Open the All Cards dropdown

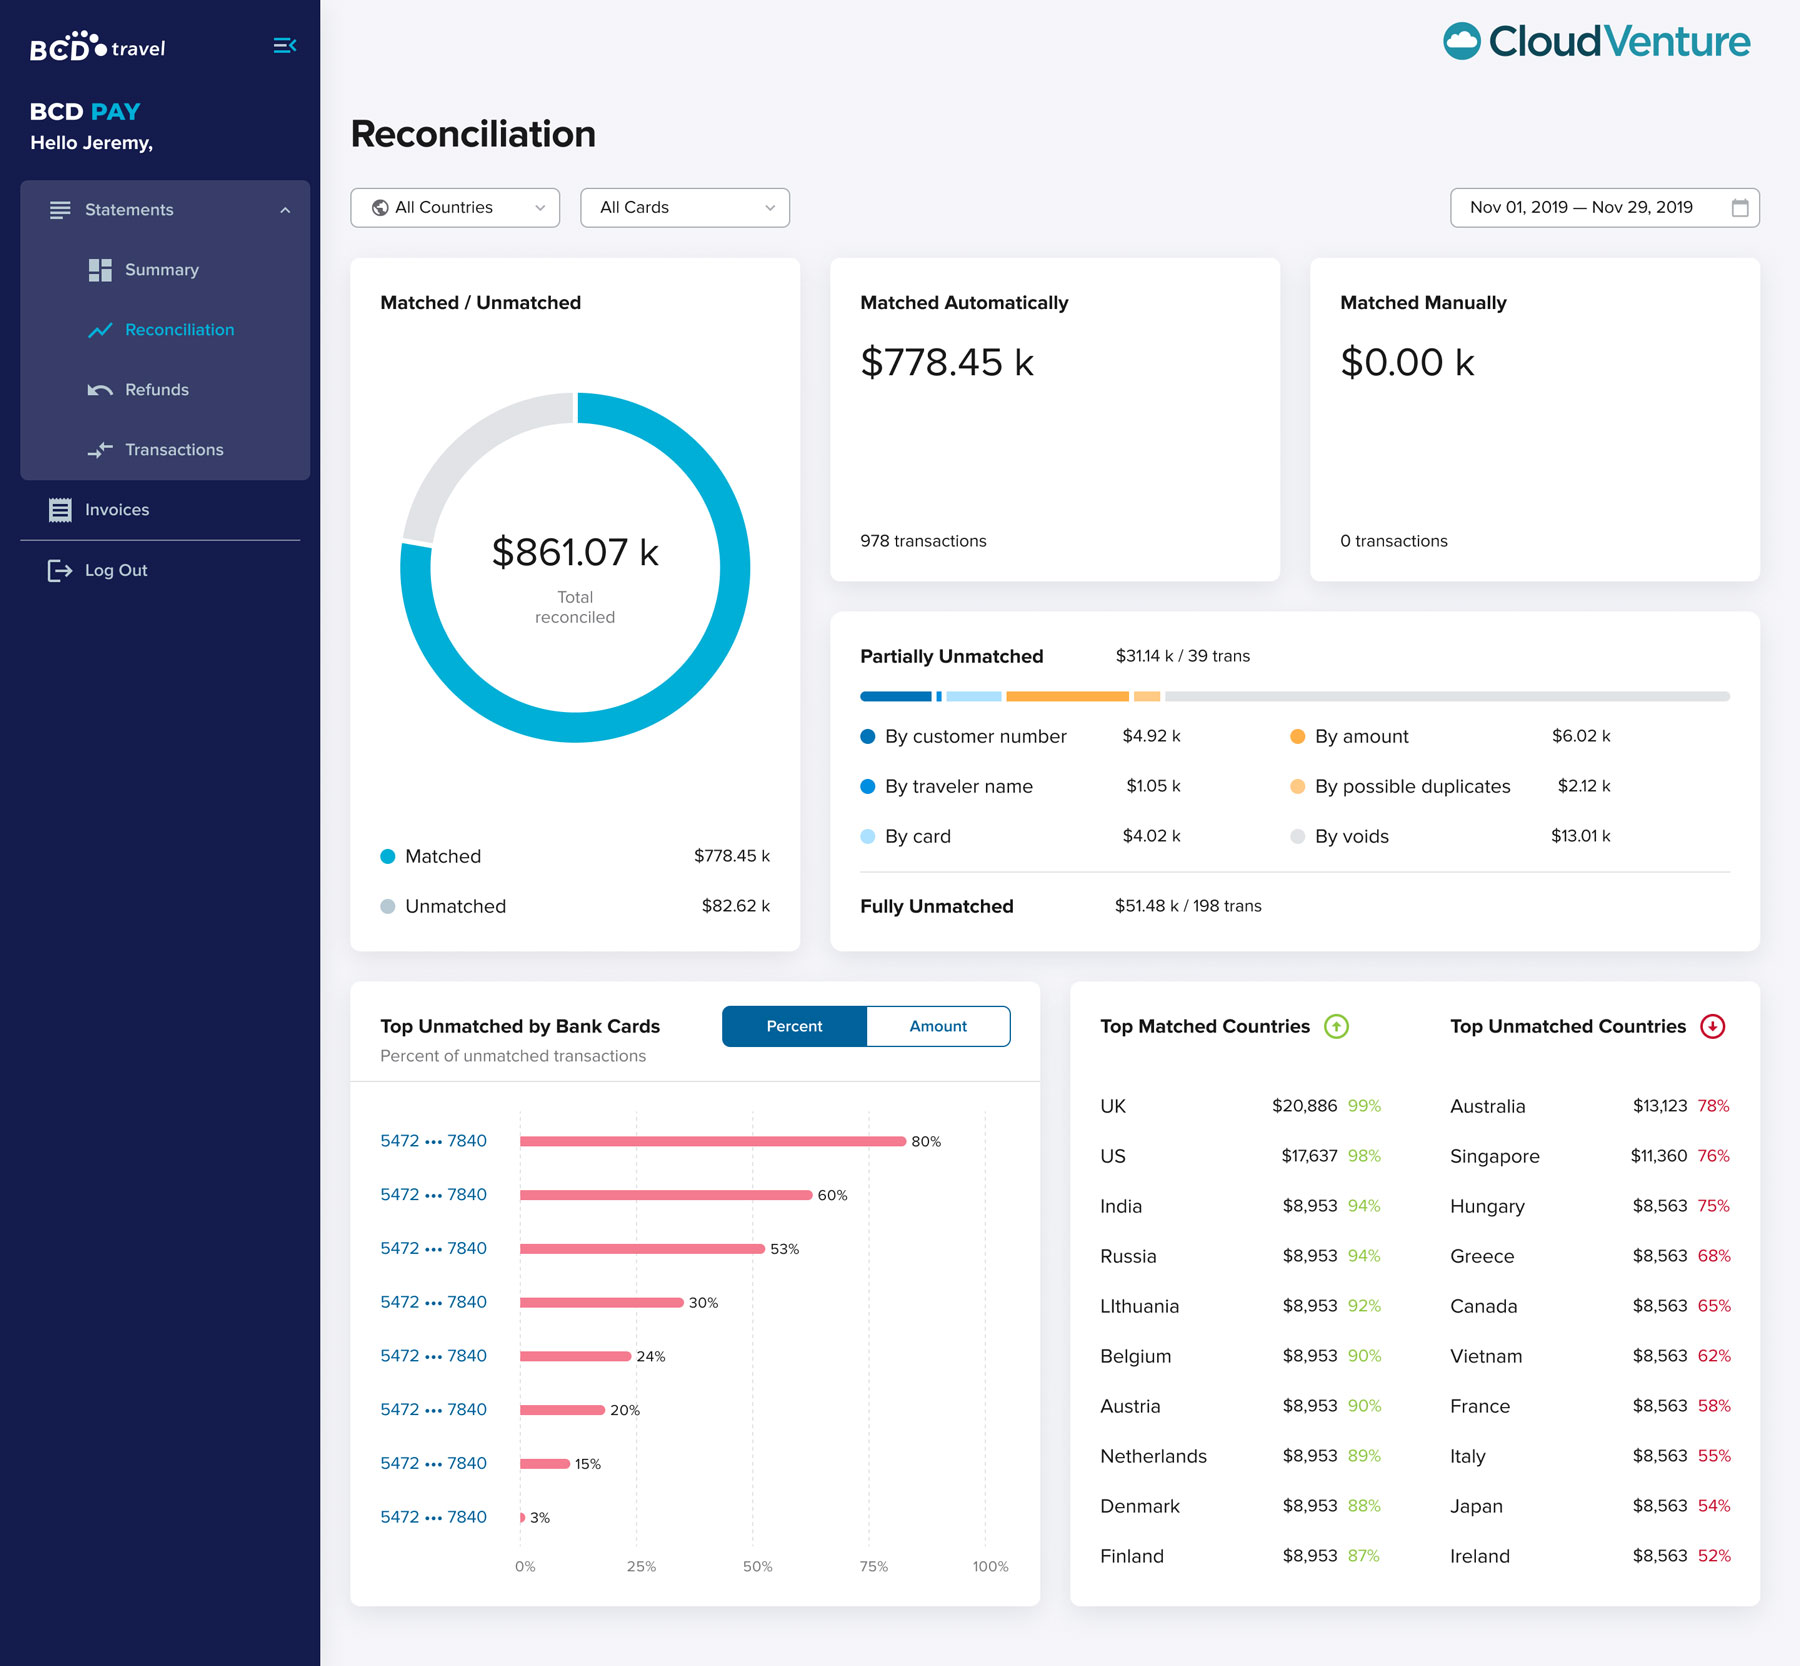point(684,207)
